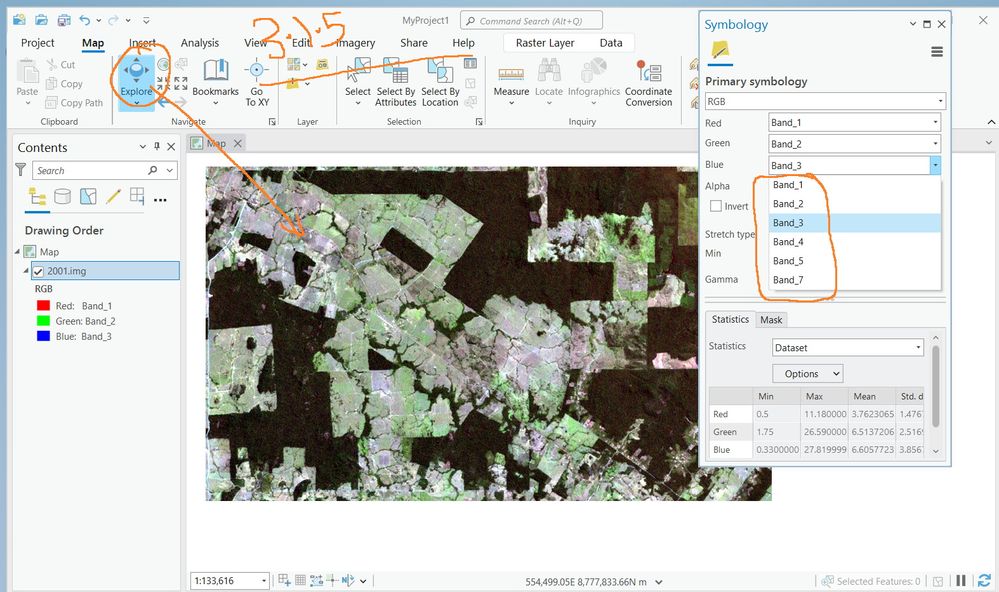Switch to the Mask tab
The width and height of the screenshot is (999, 592).
[x=771, y=320]
